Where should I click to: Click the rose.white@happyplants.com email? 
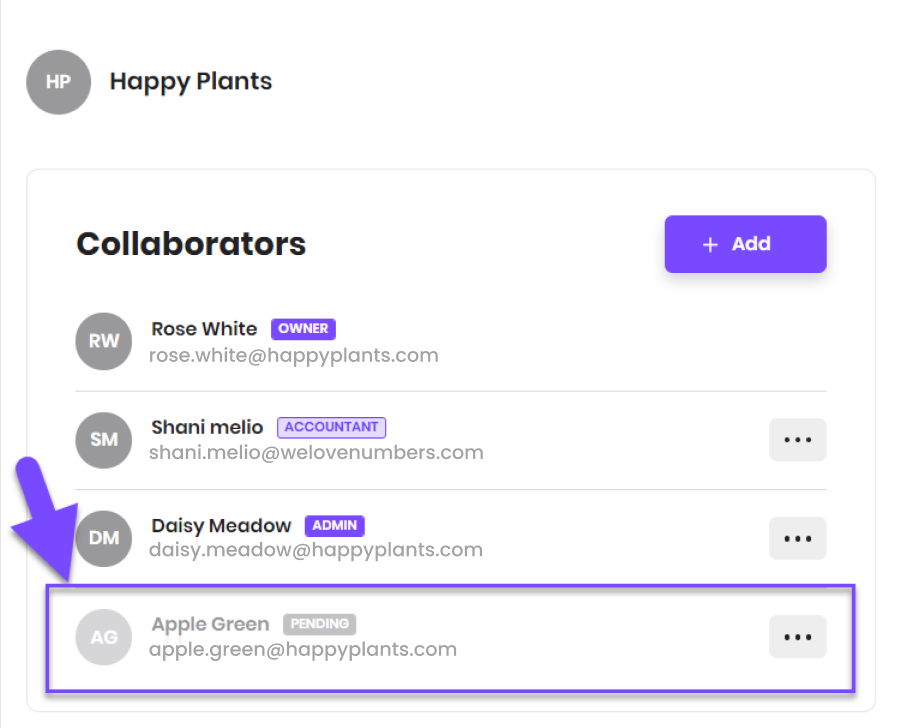[x=294, y=356]
